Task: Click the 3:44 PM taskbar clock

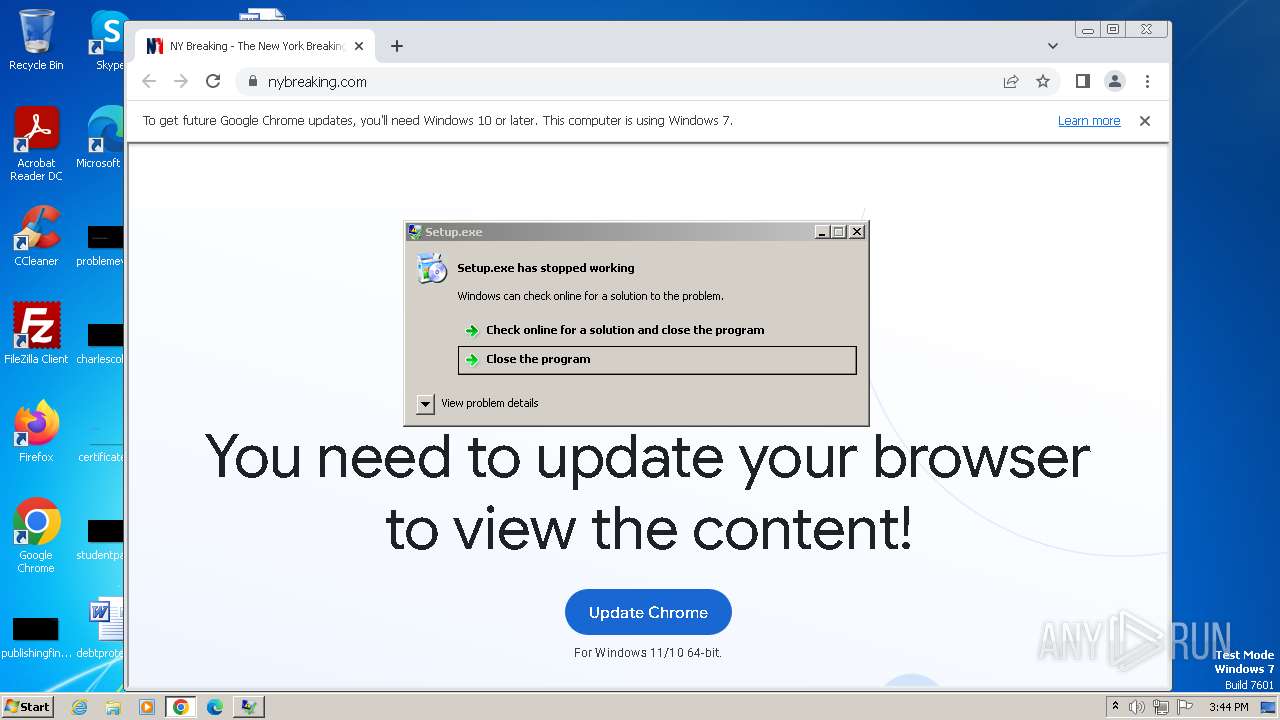Action: 1228,707
